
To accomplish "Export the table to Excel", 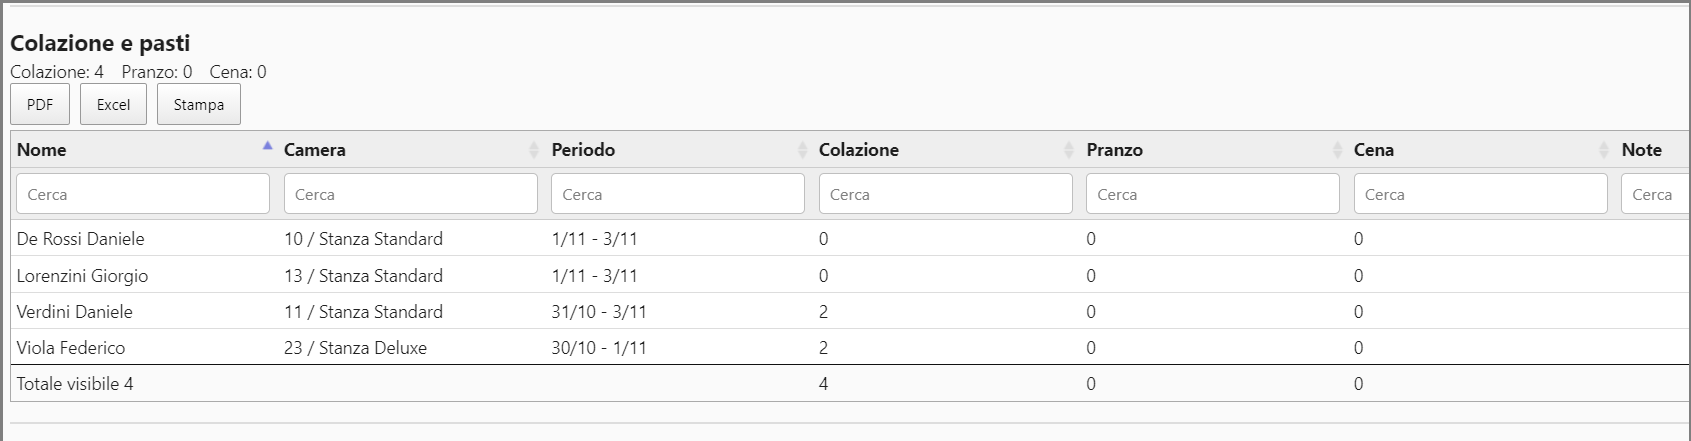I will (113, 105).
